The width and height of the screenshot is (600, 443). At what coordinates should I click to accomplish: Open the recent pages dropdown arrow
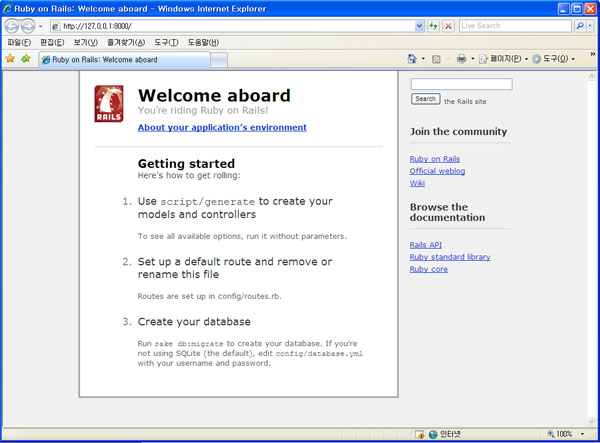tap(40, 26)
